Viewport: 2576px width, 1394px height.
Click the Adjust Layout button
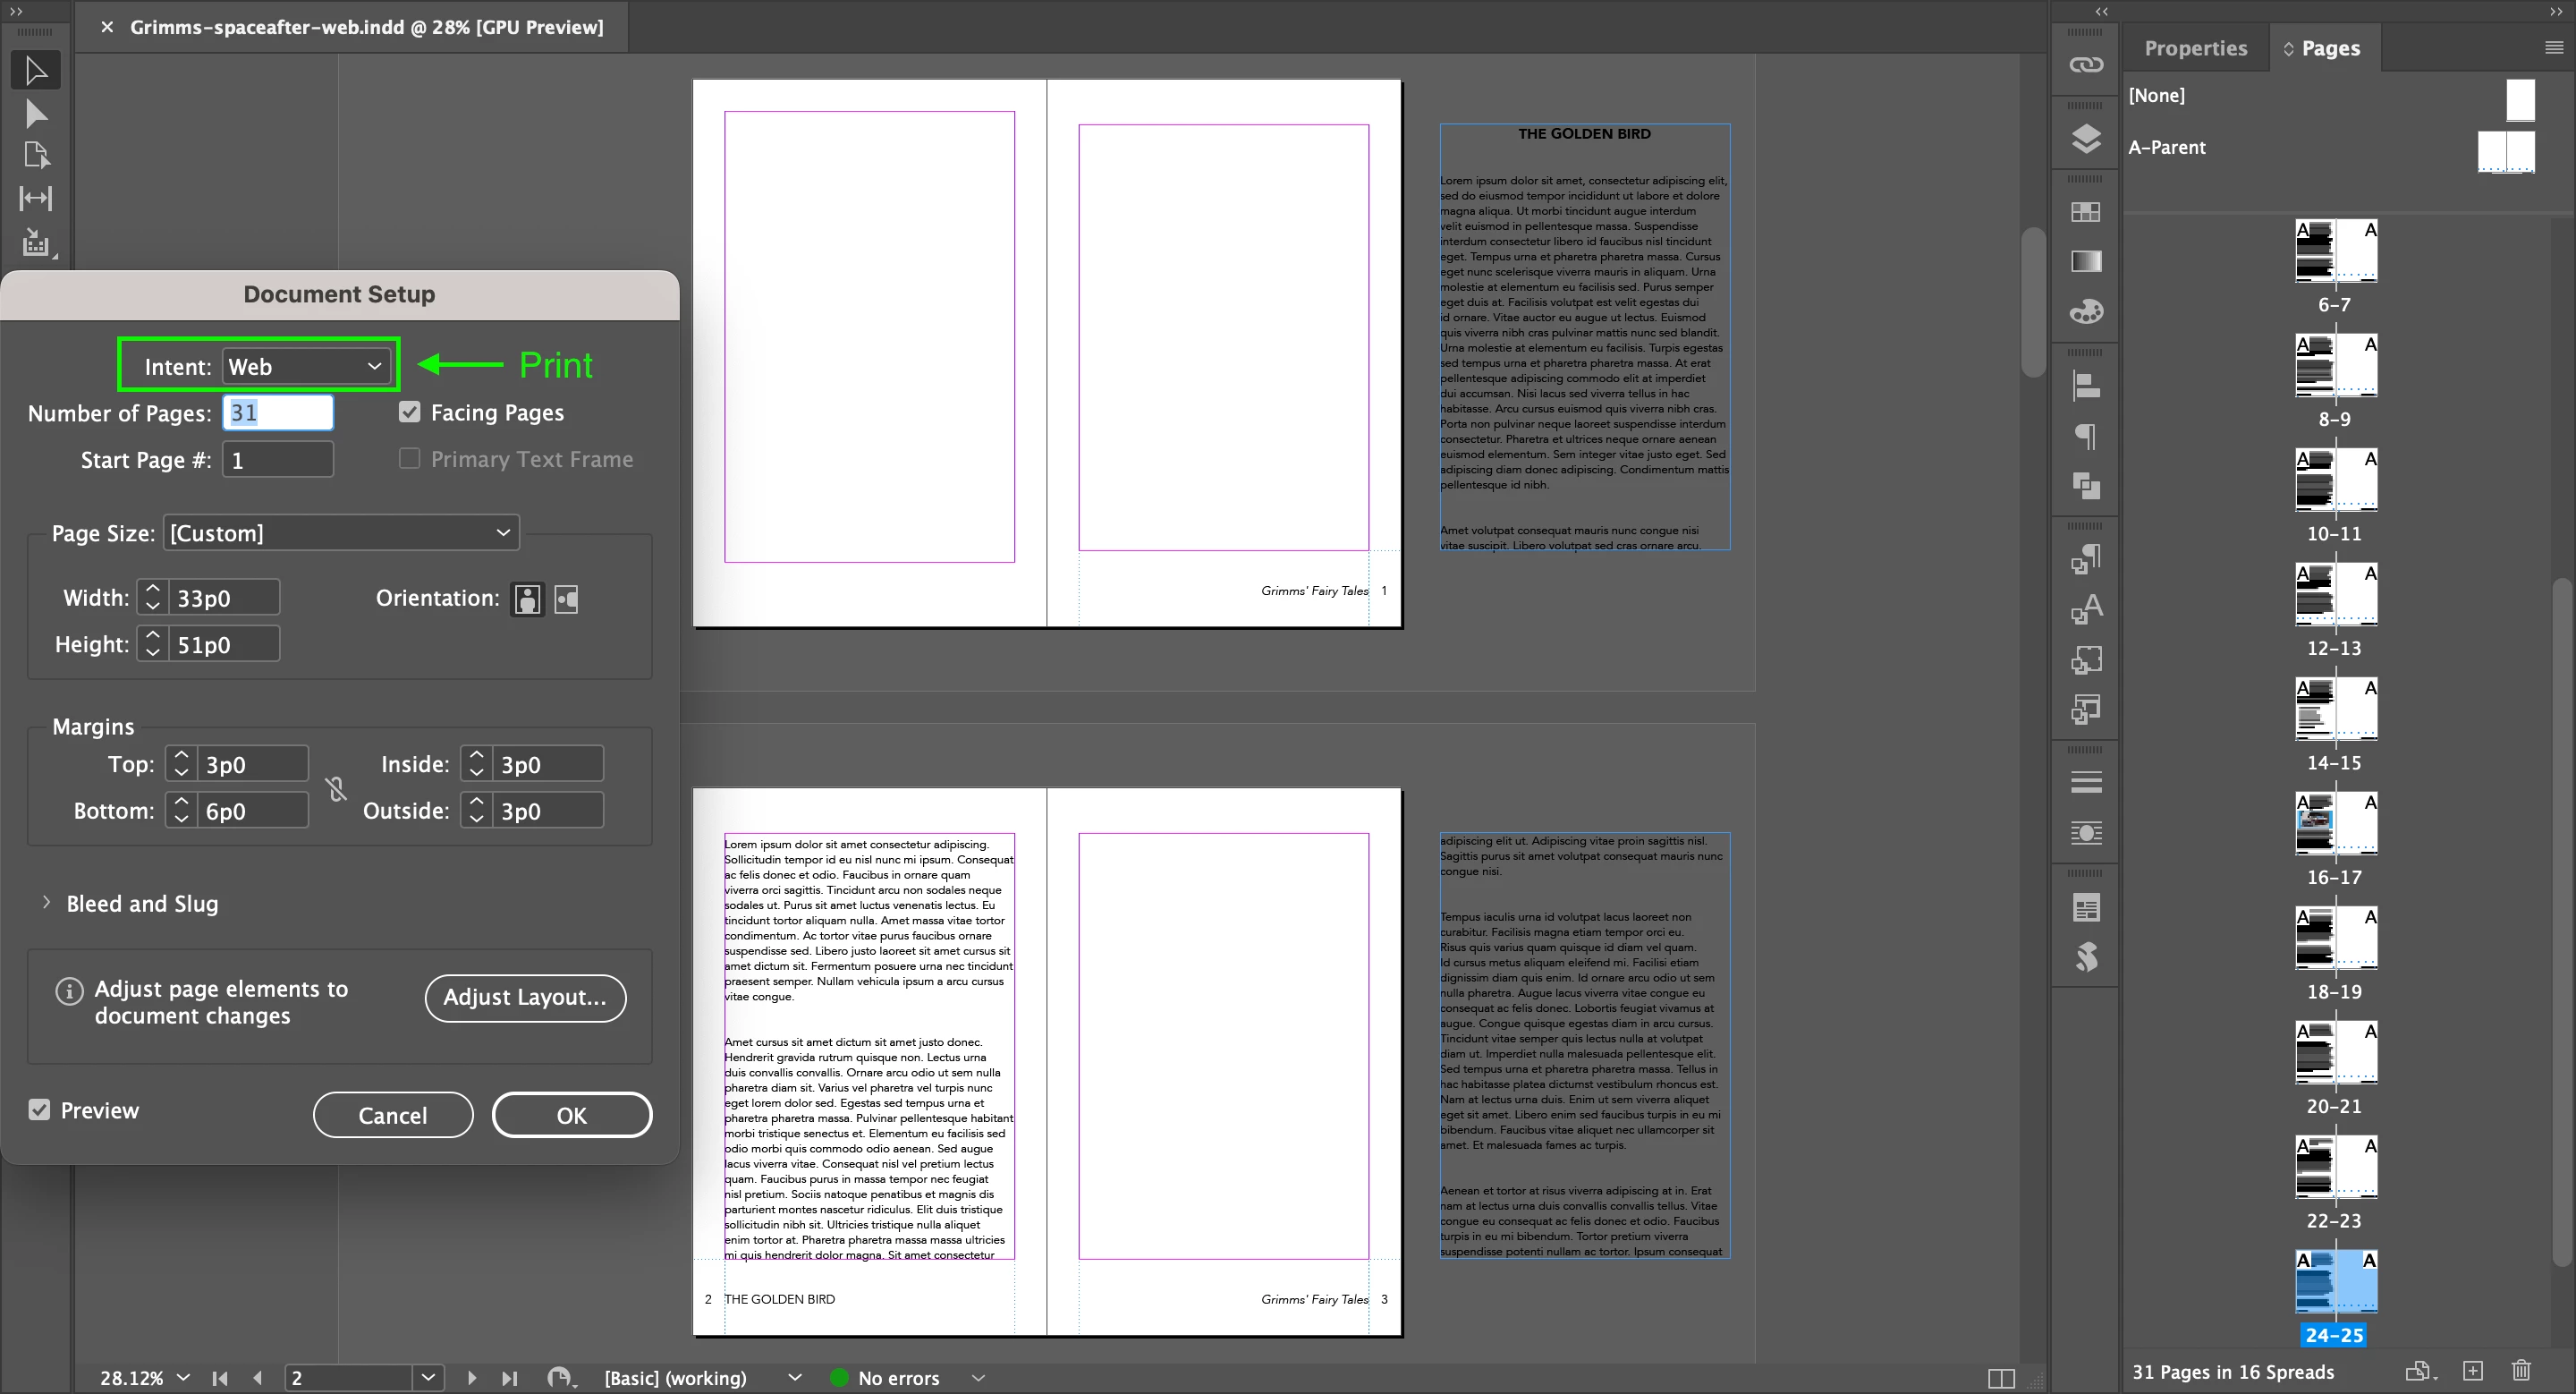525,997
